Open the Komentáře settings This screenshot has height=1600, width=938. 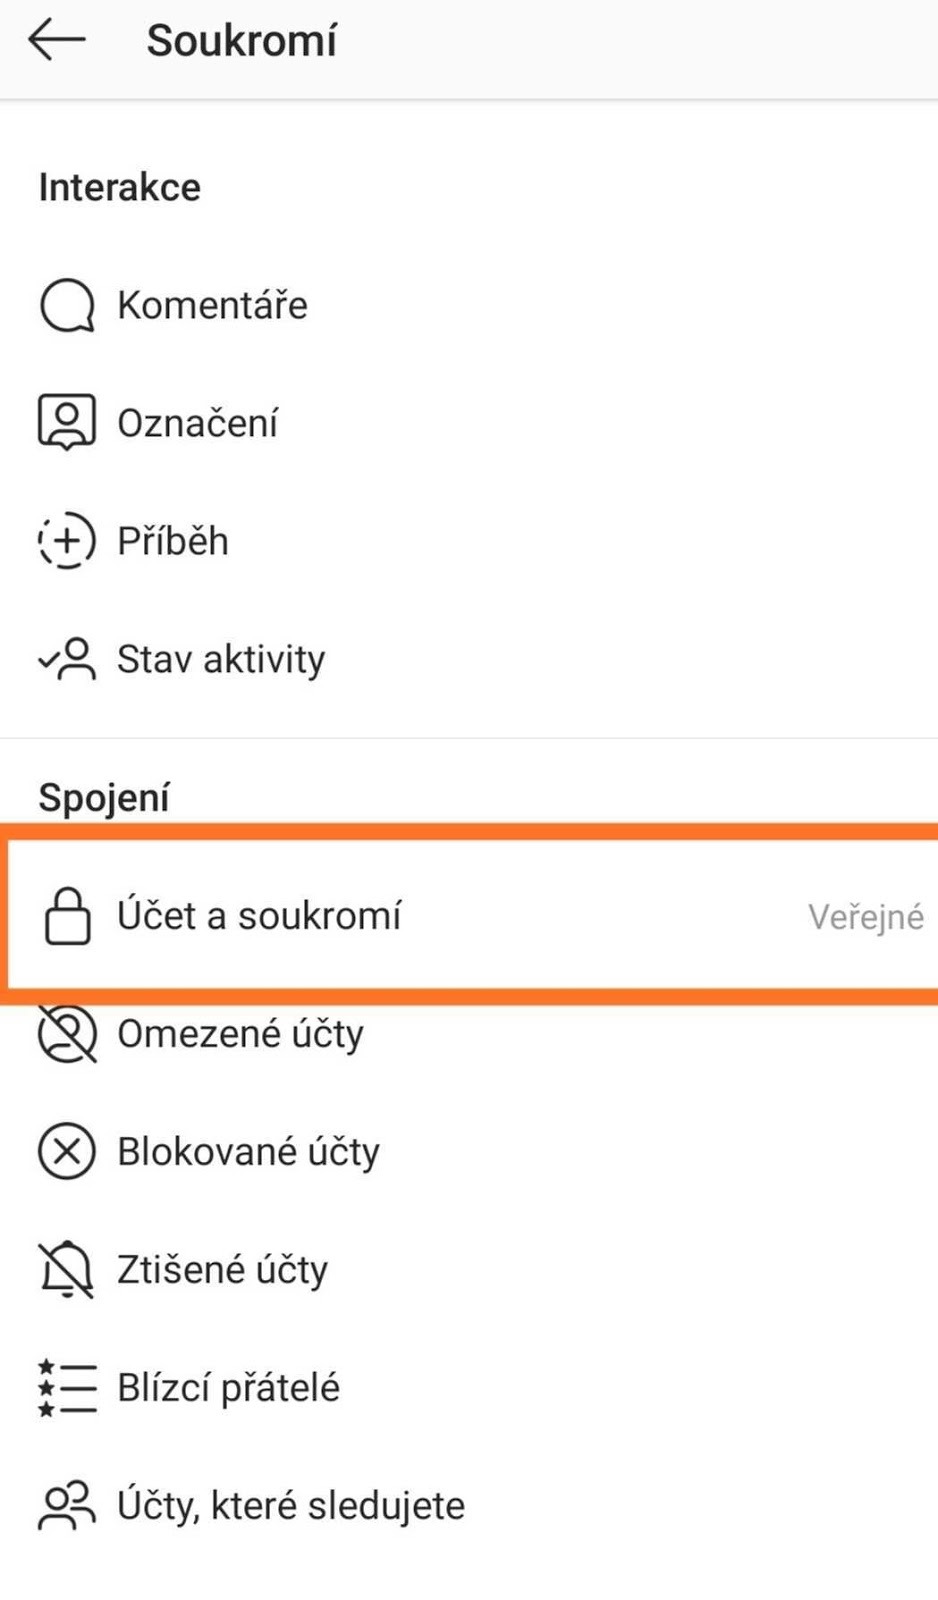(x=469, y=305)
